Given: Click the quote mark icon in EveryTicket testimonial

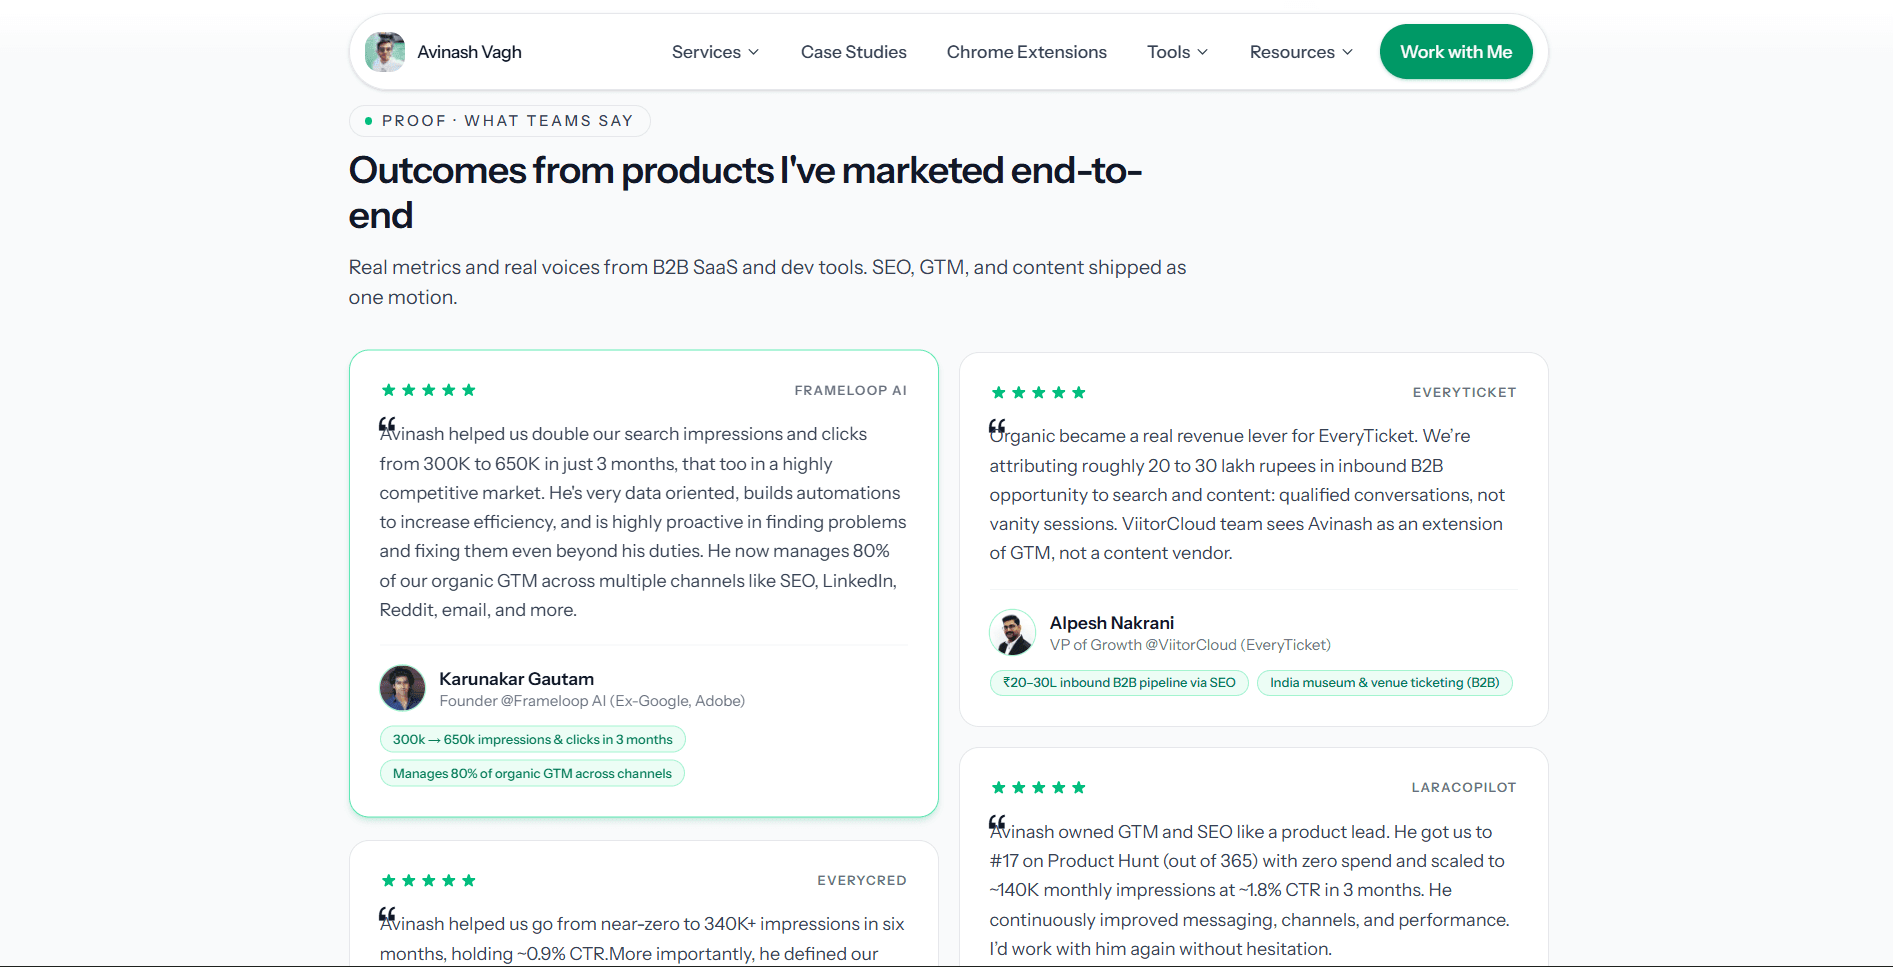Looking at the screenshot, I should [997, 426].
